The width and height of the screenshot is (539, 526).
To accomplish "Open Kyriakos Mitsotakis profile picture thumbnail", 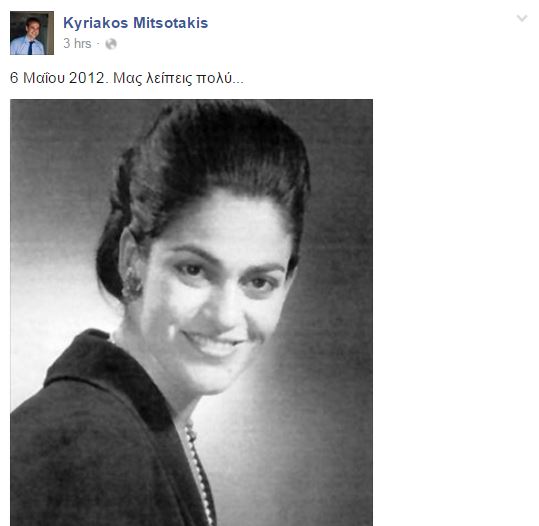I will click(32, 33).
